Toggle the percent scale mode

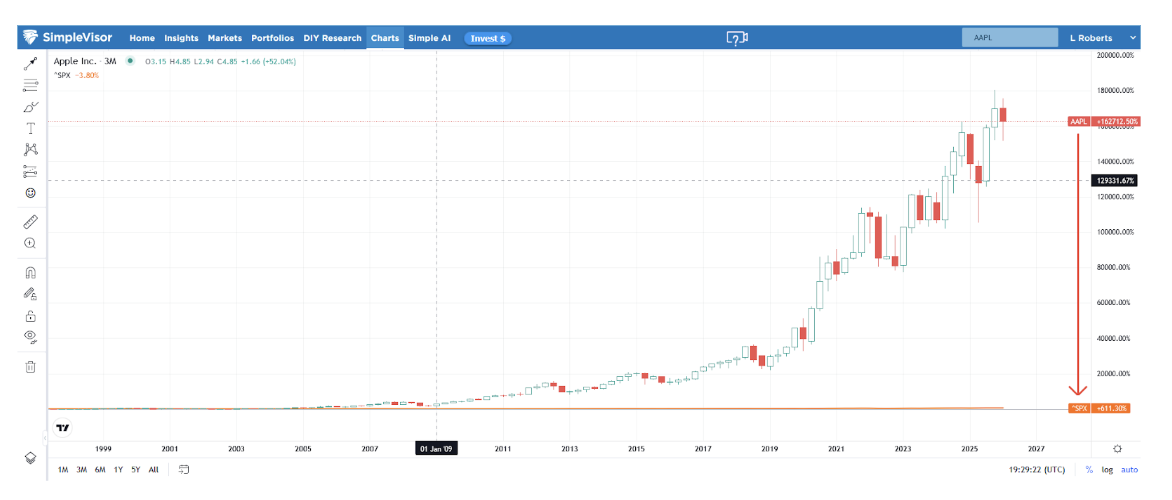coord(1089,469)
